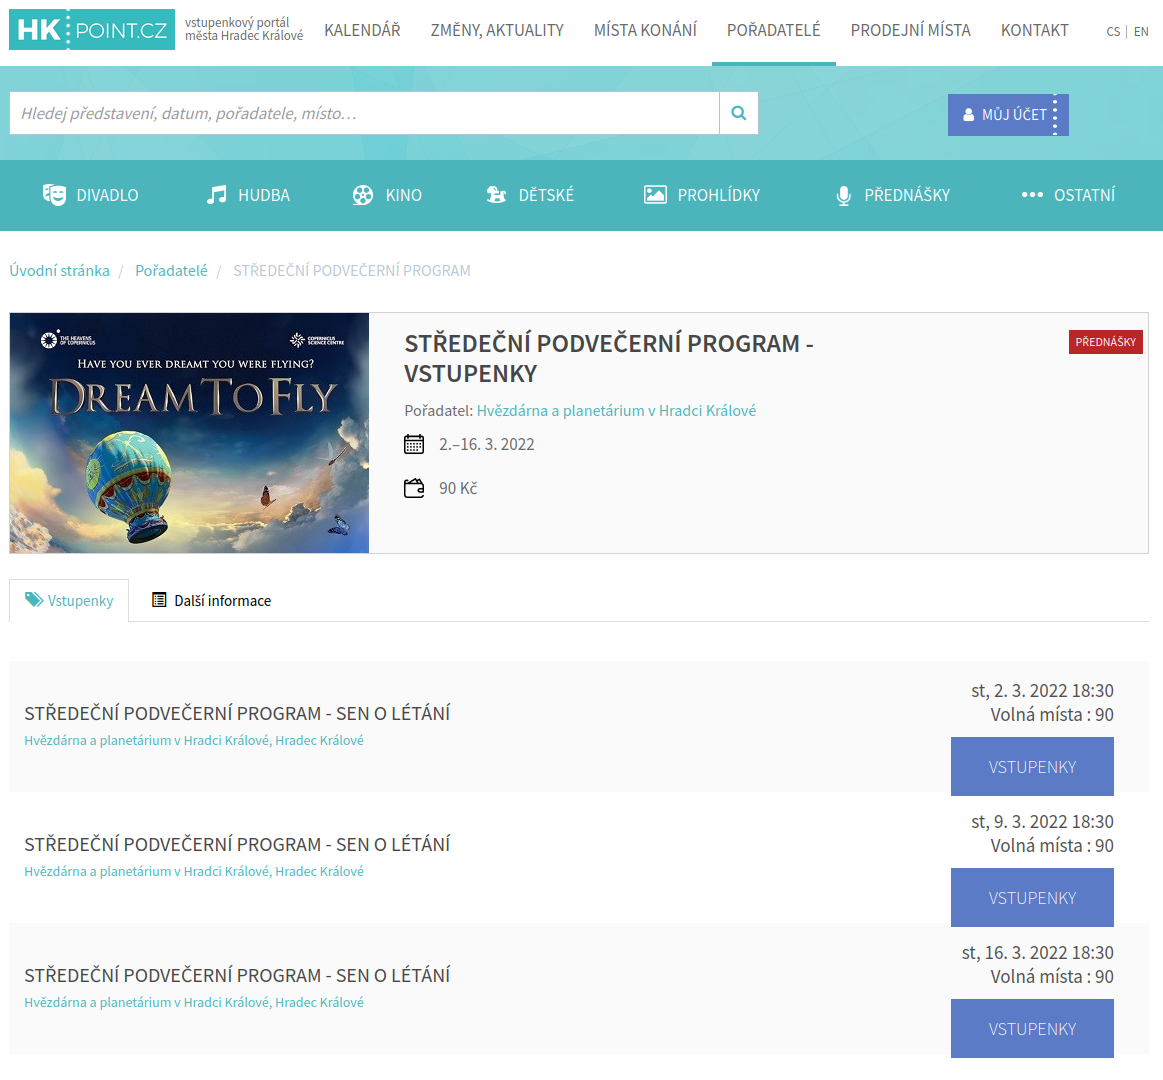Buy Vstupenky for the 9. 3. 2022 show
Viewport: 1163px width, 1080px height.
click(x=1032, y=898)
